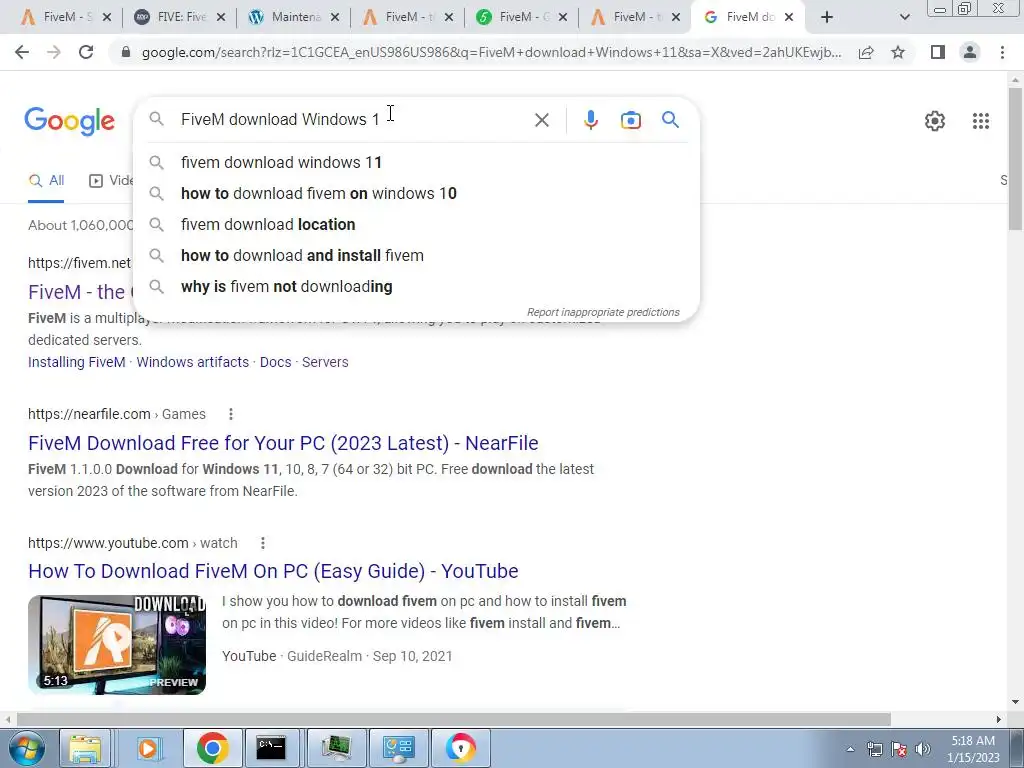
Task: Open the Servers sitelink
Action: coord(325,362)
